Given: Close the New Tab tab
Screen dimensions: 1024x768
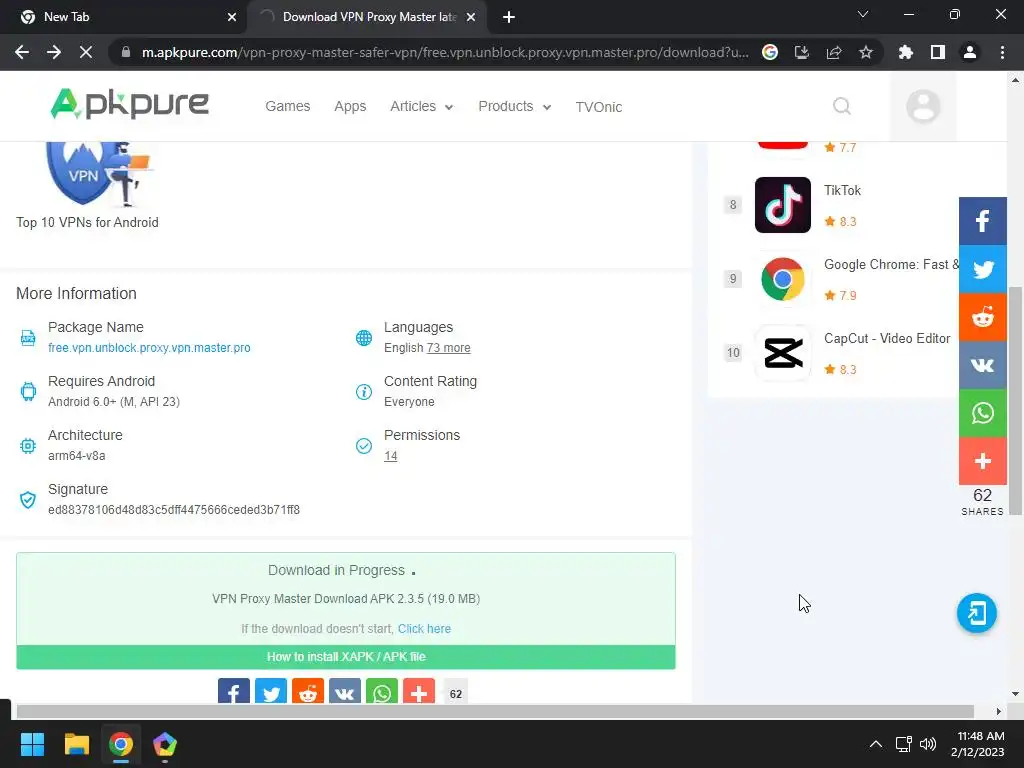Looking at the screenshot, I should 231,17.
